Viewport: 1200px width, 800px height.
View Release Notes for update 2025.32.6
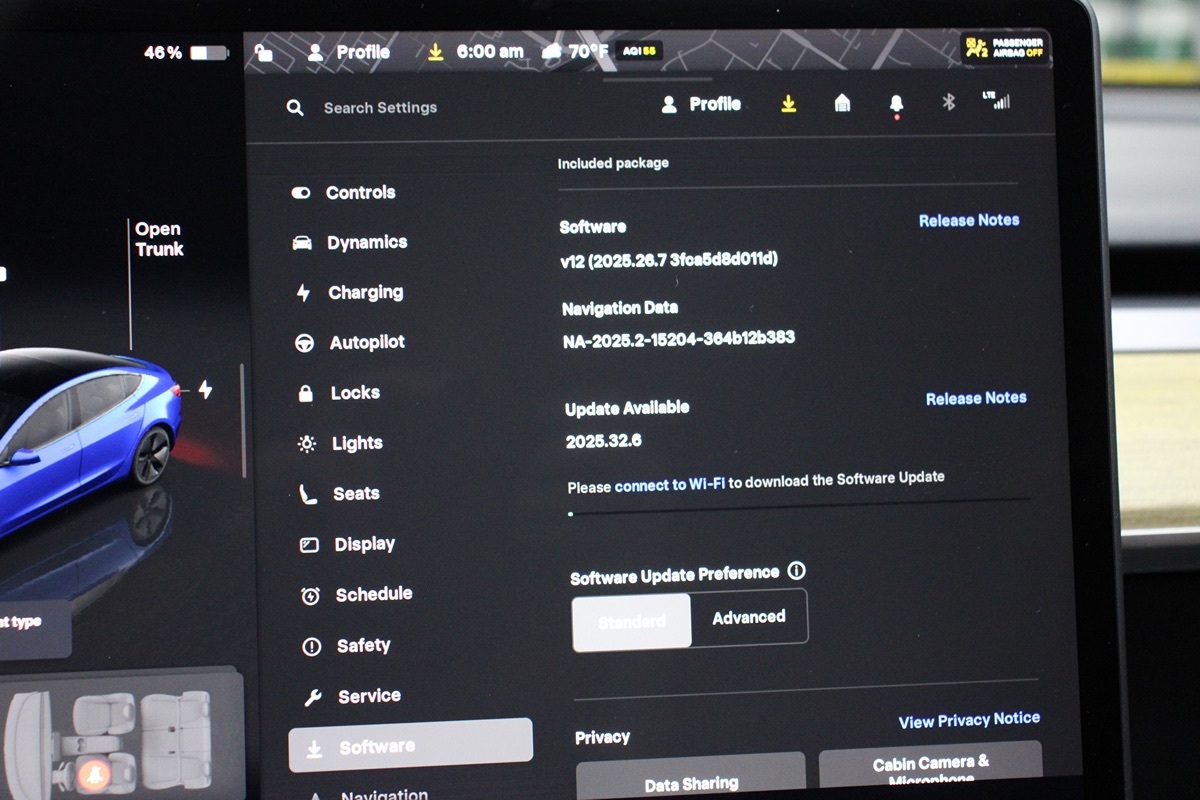click(x=975, y=398)
